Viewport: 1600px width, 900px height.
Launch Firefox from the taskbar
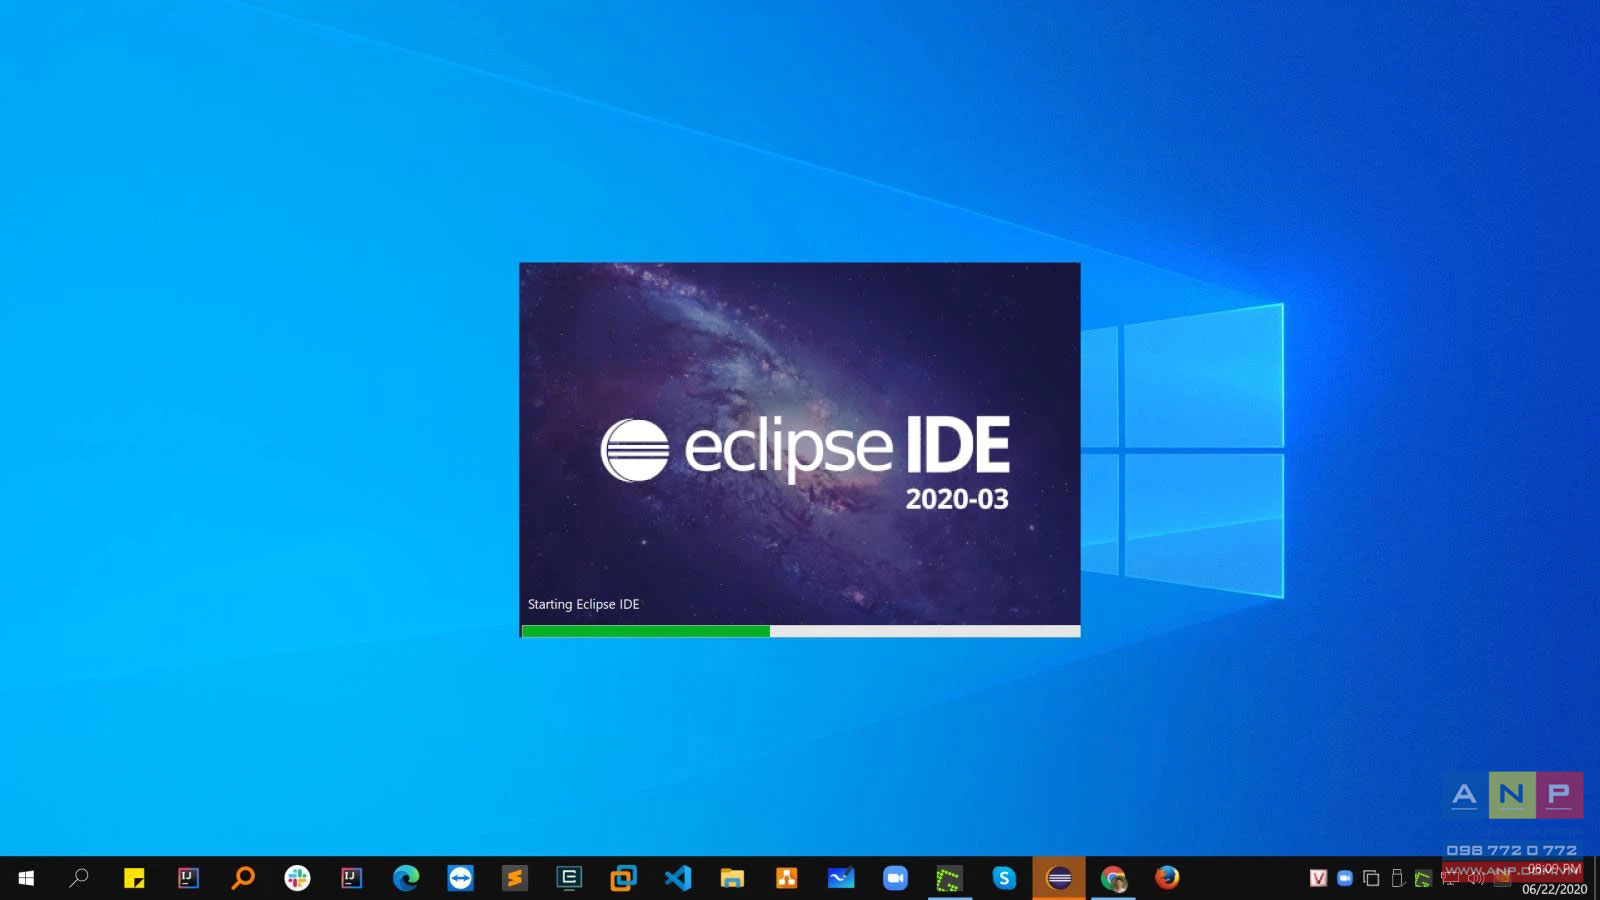pyautogui.click(x=1167, y=878)
